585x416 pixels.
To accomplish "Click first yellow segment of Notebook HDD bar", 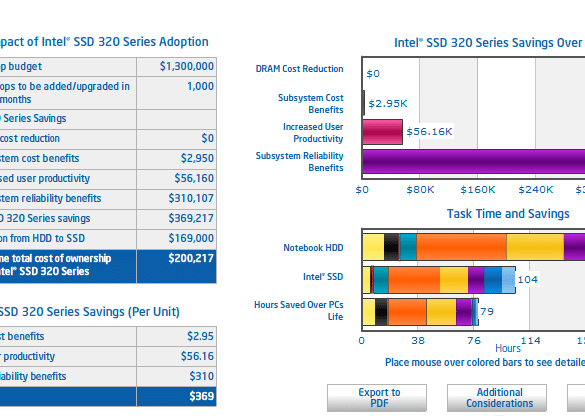I will click(373, 247).
